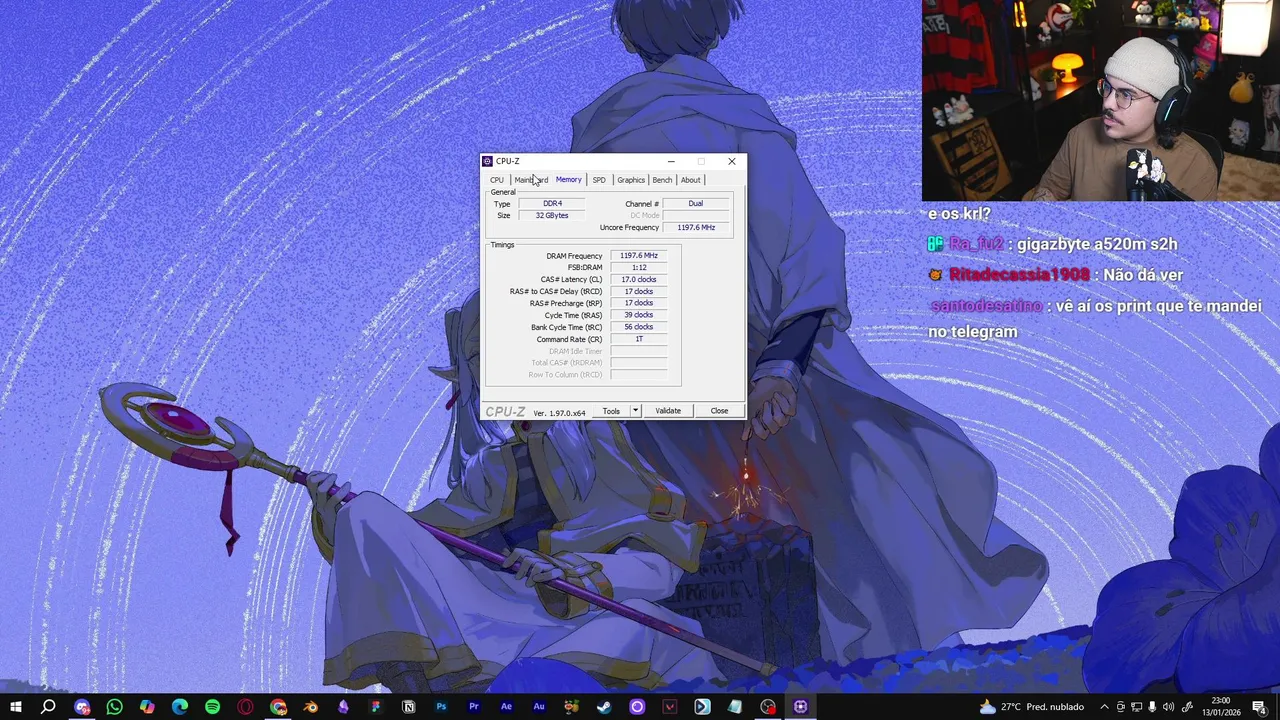The width and height of the screenshot is (1280, 720).
Task: Minimize the CPU-Z window
Action: pyautogui.click(x=671, y=161)
